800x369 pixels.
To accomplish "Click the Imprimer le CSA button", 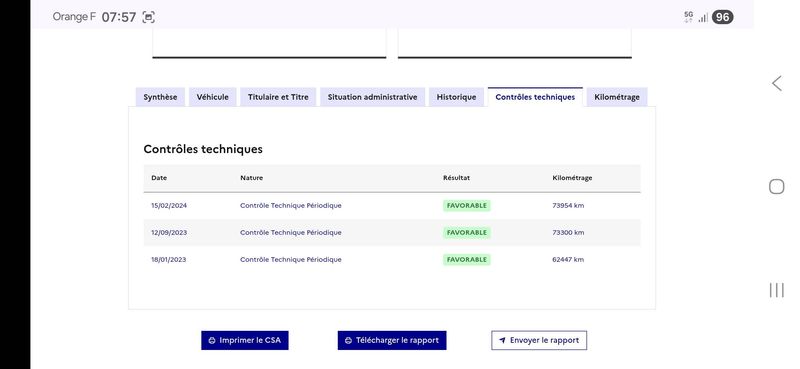I will [x=245, y=340].
